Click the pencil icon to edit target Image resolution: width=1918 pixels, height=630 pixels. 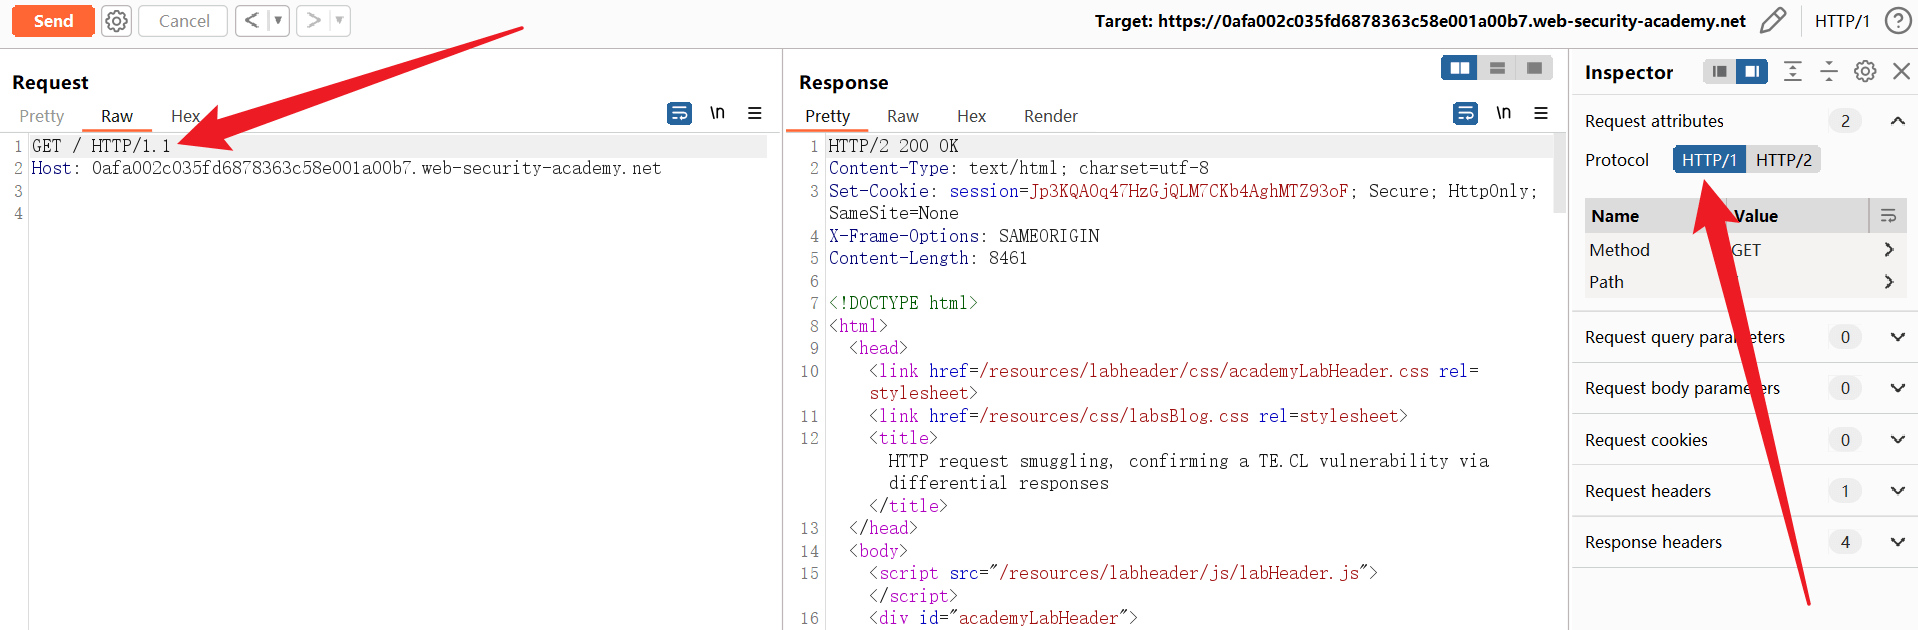tap(1773, 21)
